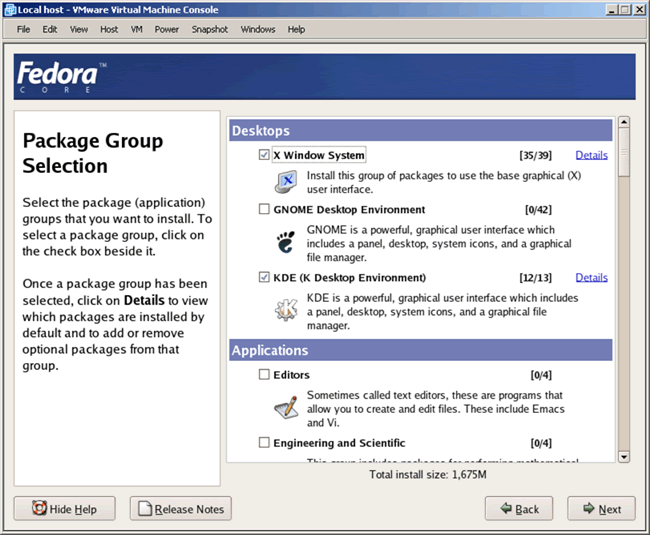
Task: Click the Editors notepad pencil icon
Action: click(x=287, y=407)
